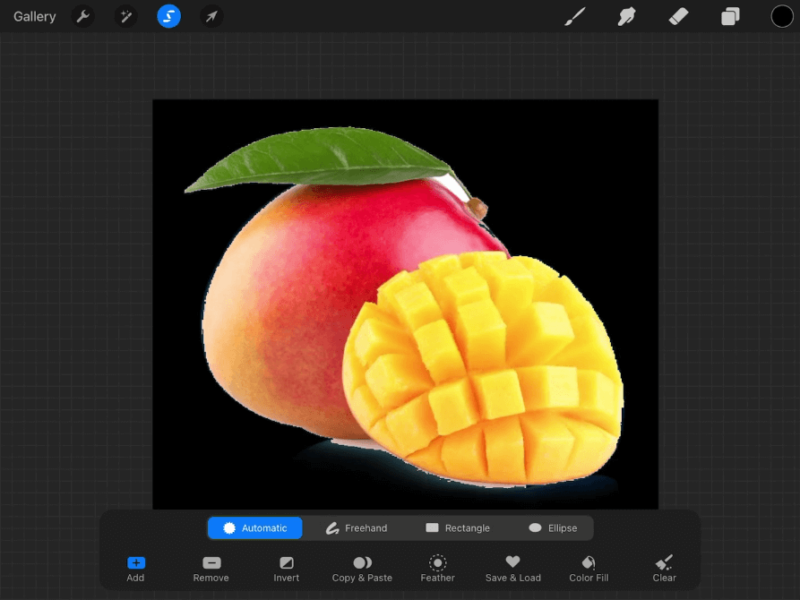
Task: Choose the Rectangle selection mode
Action: pyautogui.click(x=459, y=527)
